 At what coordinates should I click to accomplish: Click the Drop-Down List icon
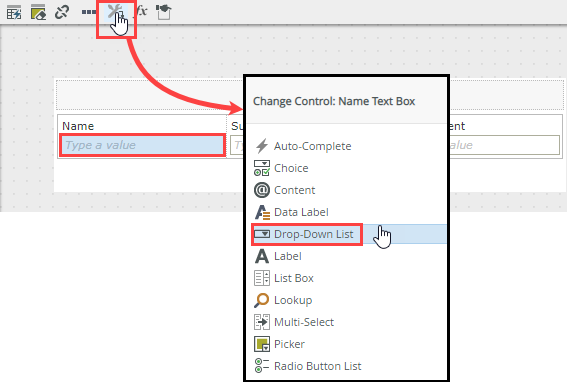(x=262, y=234)
